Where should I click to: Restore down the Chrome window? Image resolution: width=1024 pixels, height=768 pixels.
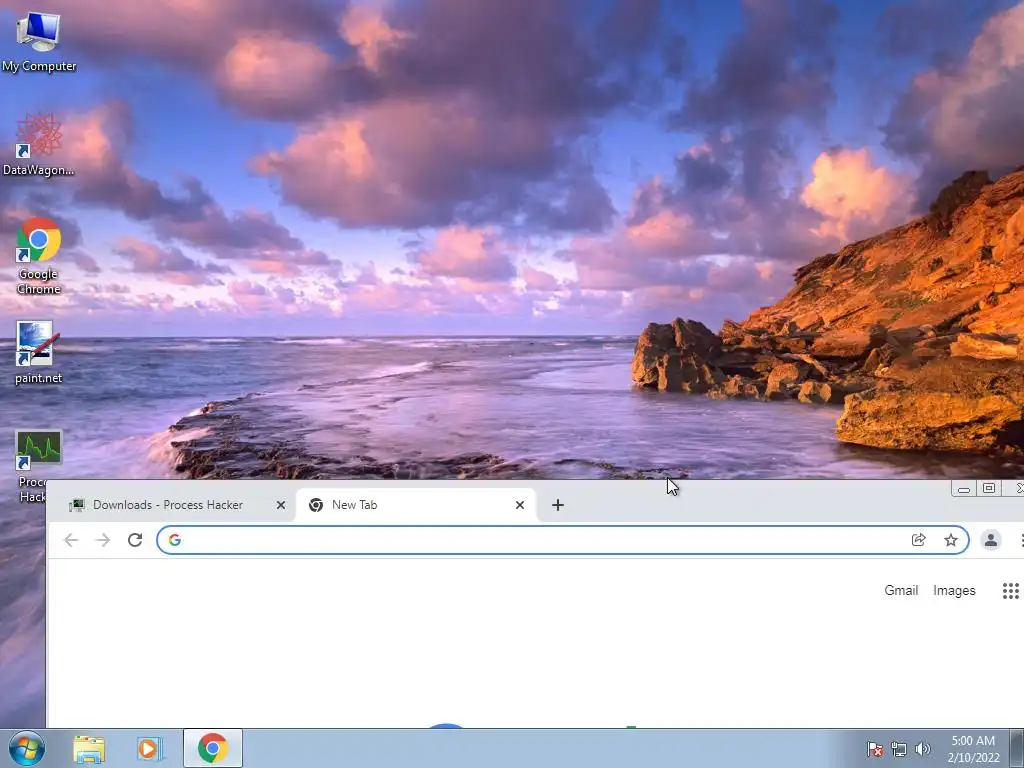[x=989, y=488]
